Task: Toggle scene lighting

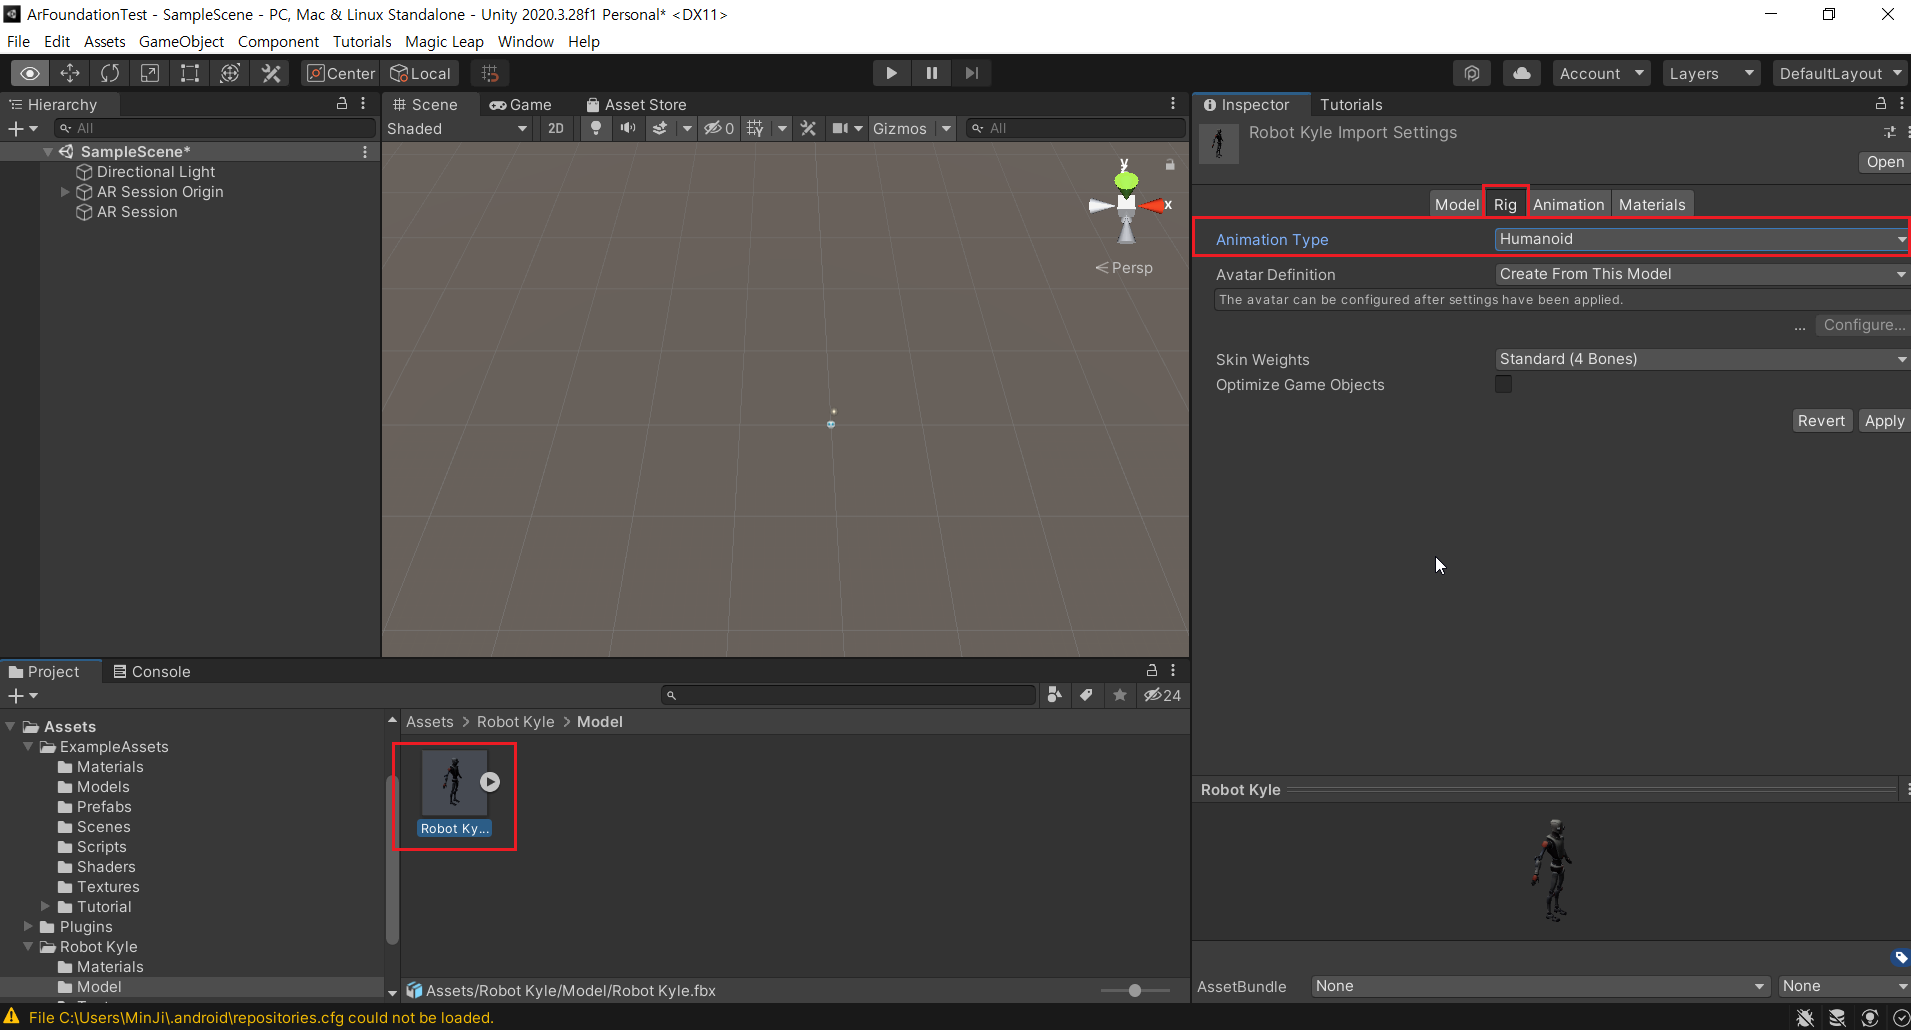Action: (596, 128)
